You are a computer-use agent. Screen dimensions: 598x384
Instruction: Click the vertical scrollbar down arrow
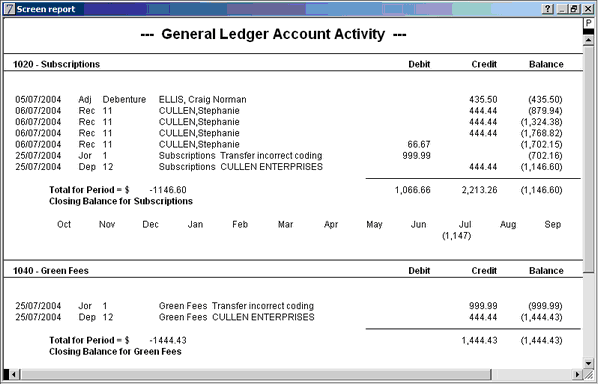(x=588, y=363)
